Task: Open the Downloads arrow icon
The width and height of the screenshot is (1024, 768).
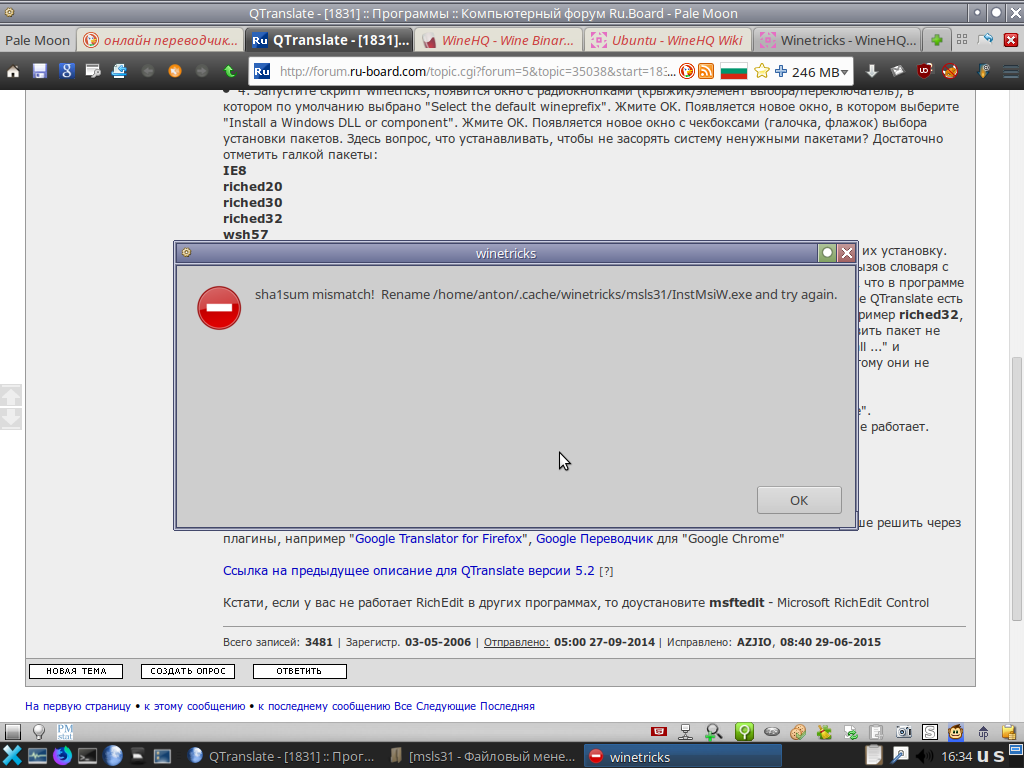Action: (x=871, y=71)
